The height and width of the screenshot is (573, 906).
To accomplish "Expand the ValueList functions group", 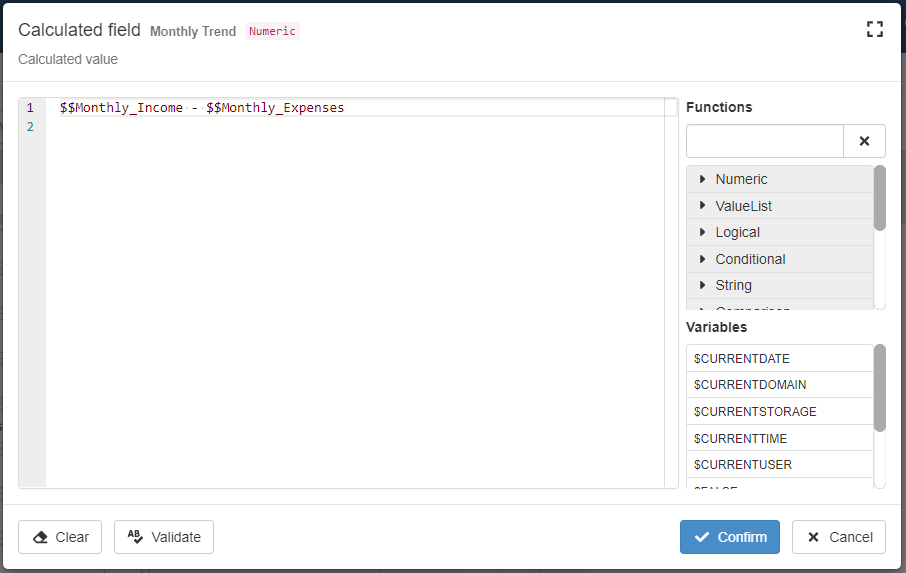I will tap(743, 206).
